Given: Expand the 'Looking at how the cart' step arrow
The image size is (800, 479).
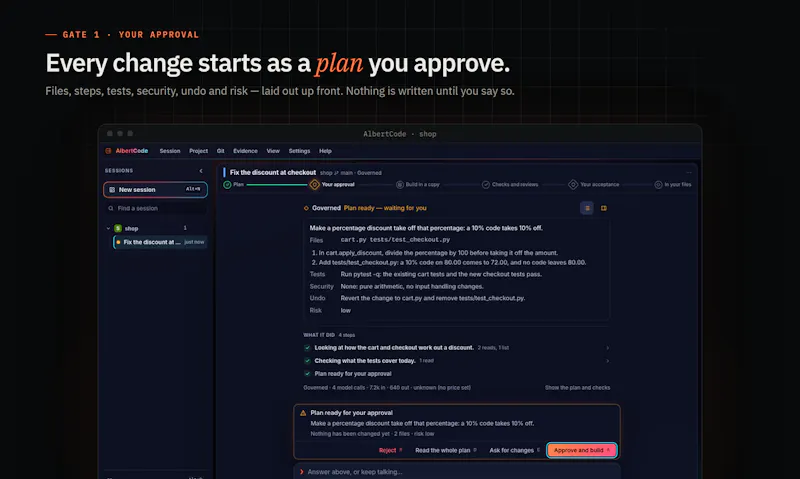Looking at the screenshot, I should coord(607,348).
